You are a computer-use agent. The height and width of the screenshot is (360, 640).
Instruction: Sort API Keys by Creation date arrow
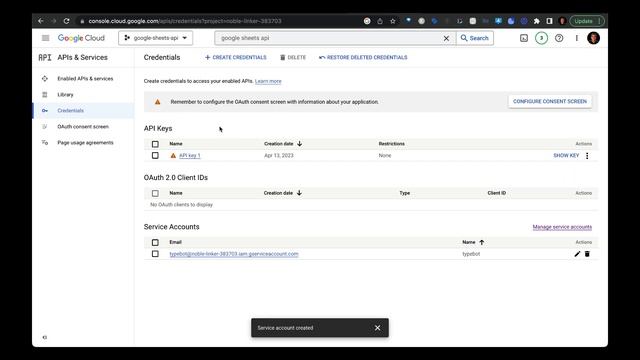point(300,144)
